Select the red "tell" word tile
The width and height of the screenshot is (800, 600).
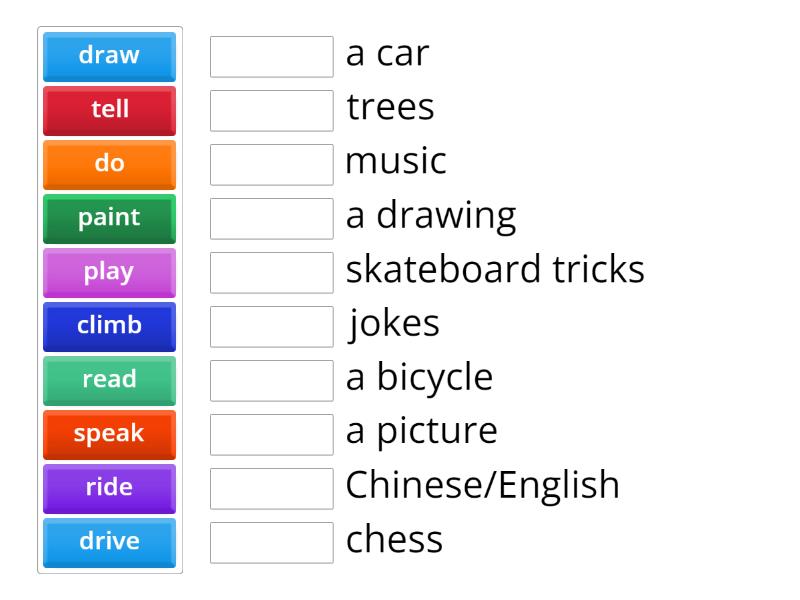[x=110, y=110]
